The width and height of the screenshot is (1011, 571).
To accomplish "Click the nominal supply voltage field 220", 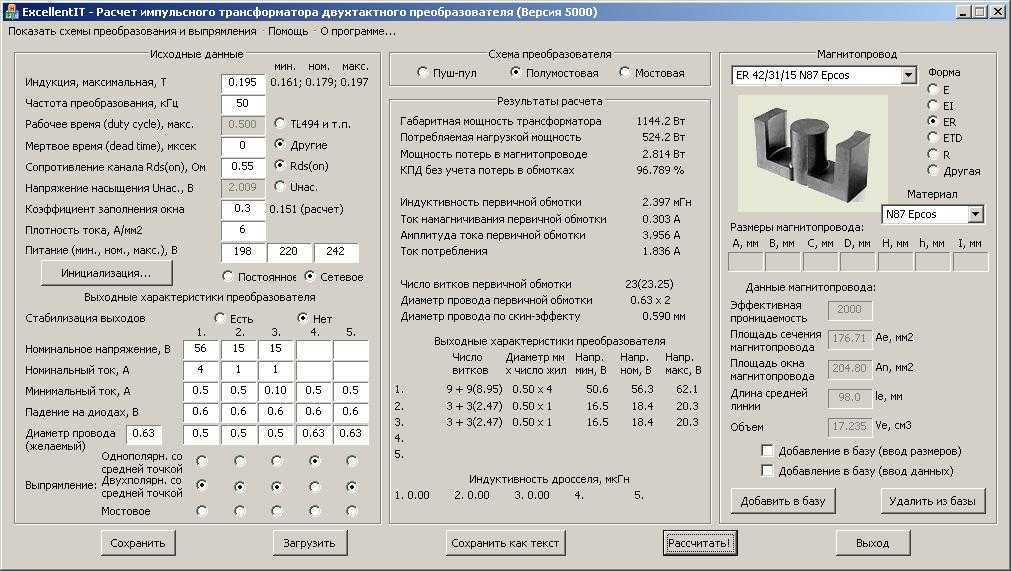I will tap(288, 252).
